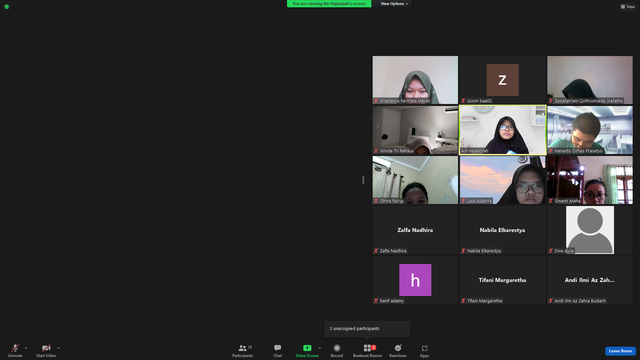Image resolution: width=640 pixels, height=360 pixels.
Task: Click the Record button
Action: pos(337,350)
